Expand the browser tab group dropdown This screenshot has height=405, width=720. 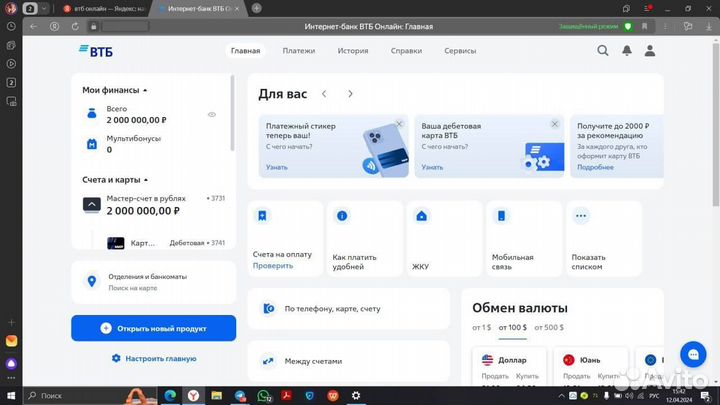[44, 8]
